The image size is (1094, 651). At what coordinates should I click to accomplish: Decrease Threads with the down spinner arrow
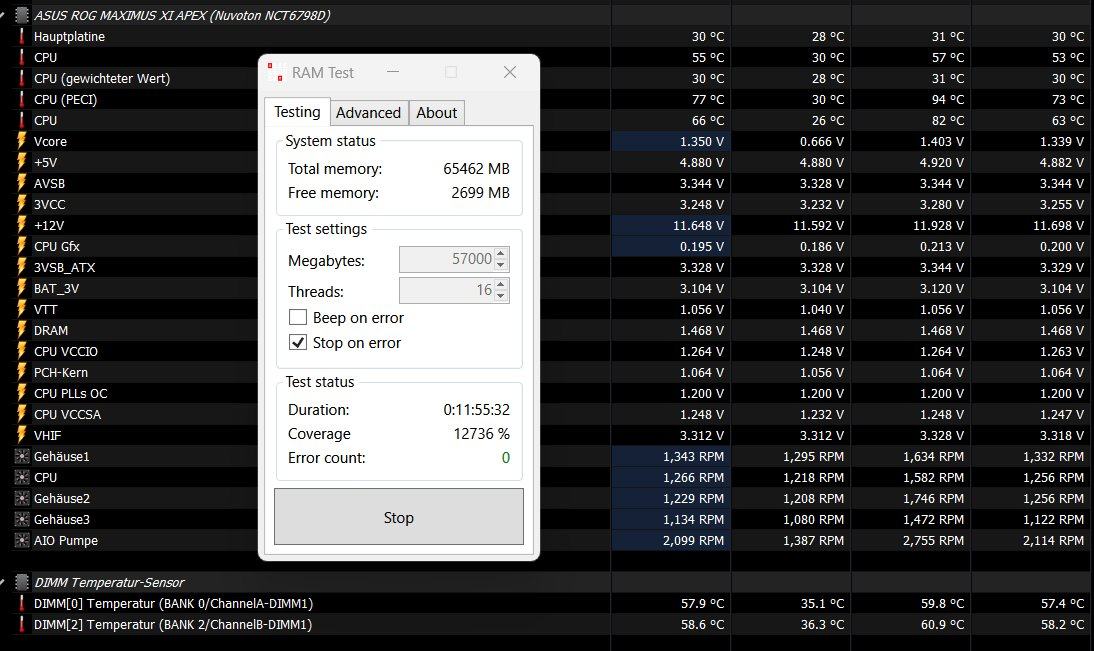(500, 296)
